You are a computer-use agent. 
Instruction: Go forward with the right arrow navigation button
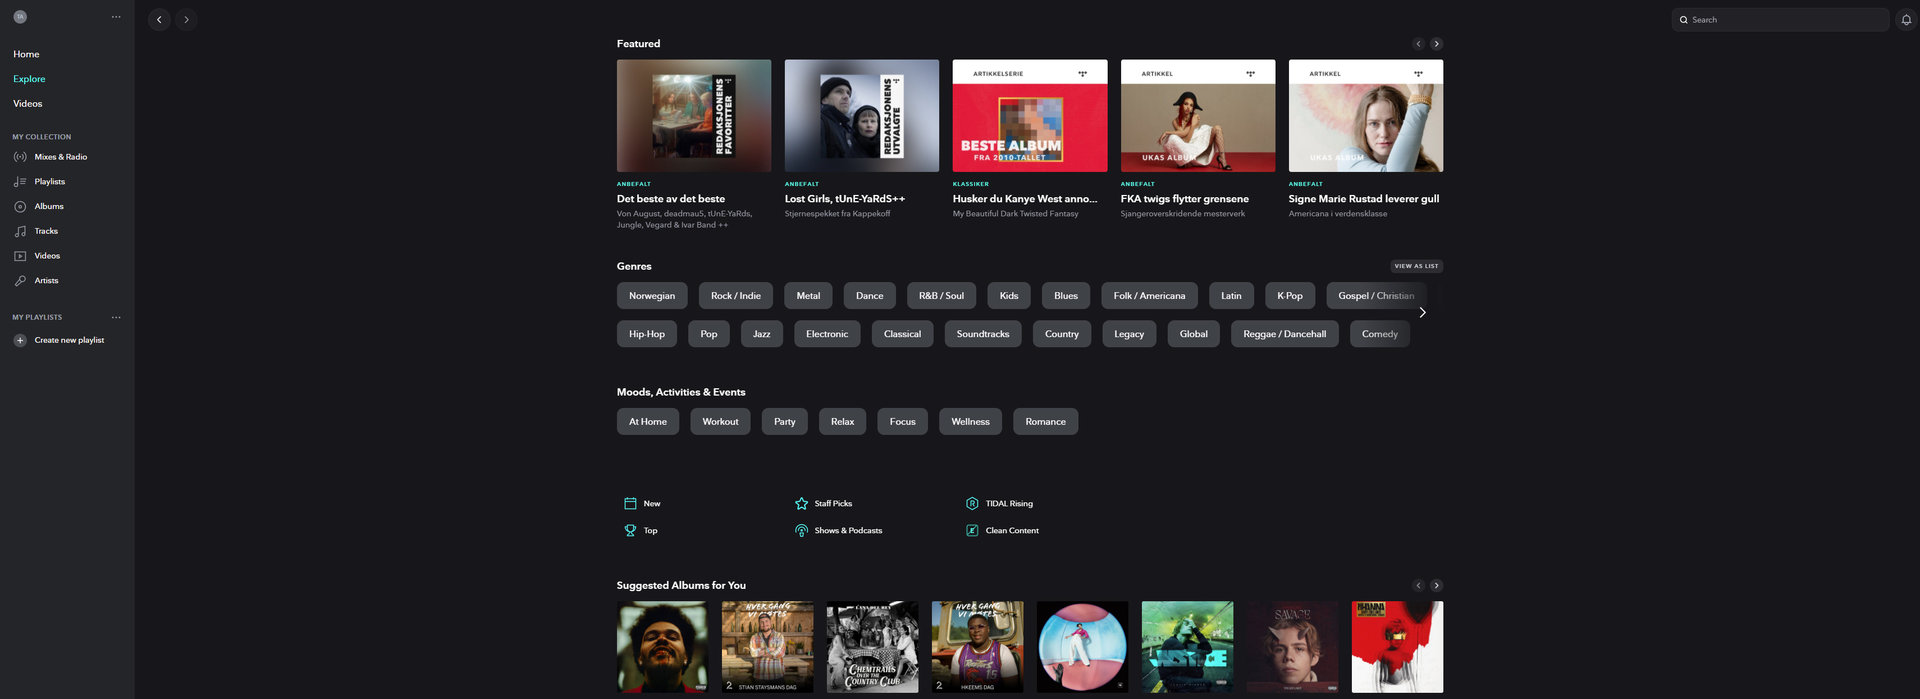pos(186,20)
